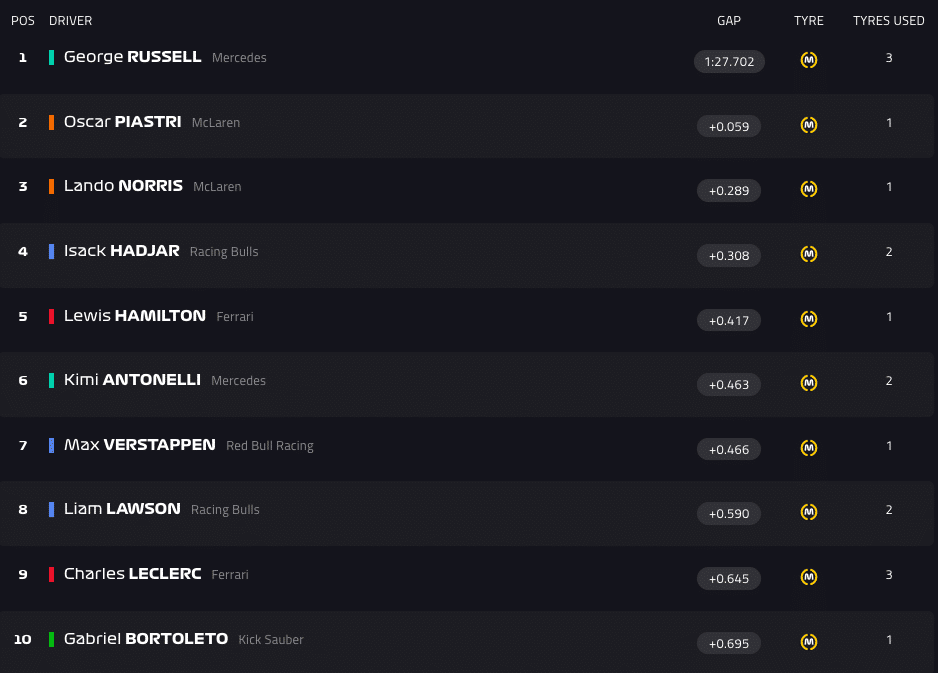Select Leclerc's +0.645 gap badge

(x=729, y=579)
